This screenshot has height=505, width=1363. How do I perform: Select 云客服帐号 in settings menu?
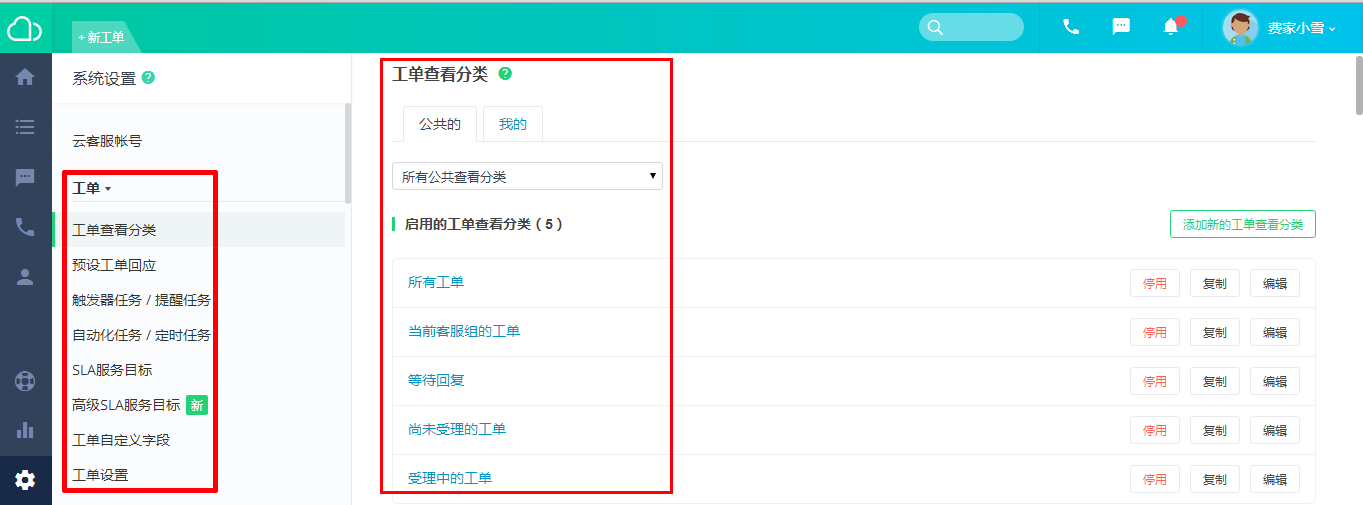click(x=107, y=141)
